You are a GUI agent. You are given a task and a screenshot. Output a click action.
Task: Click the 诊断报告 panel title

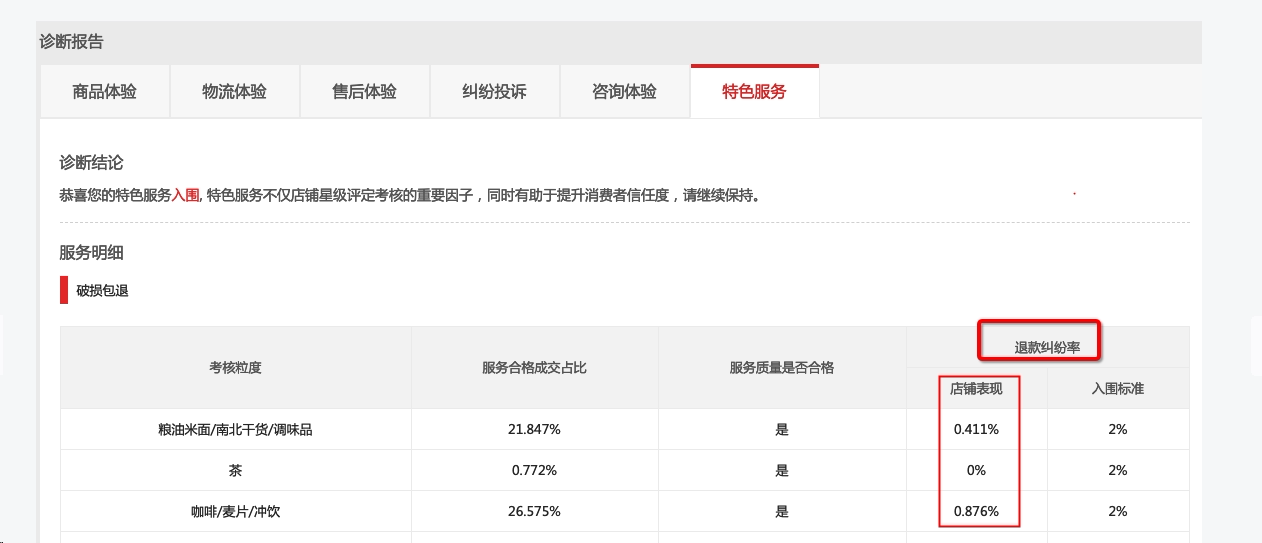click(x=71, y=42)
